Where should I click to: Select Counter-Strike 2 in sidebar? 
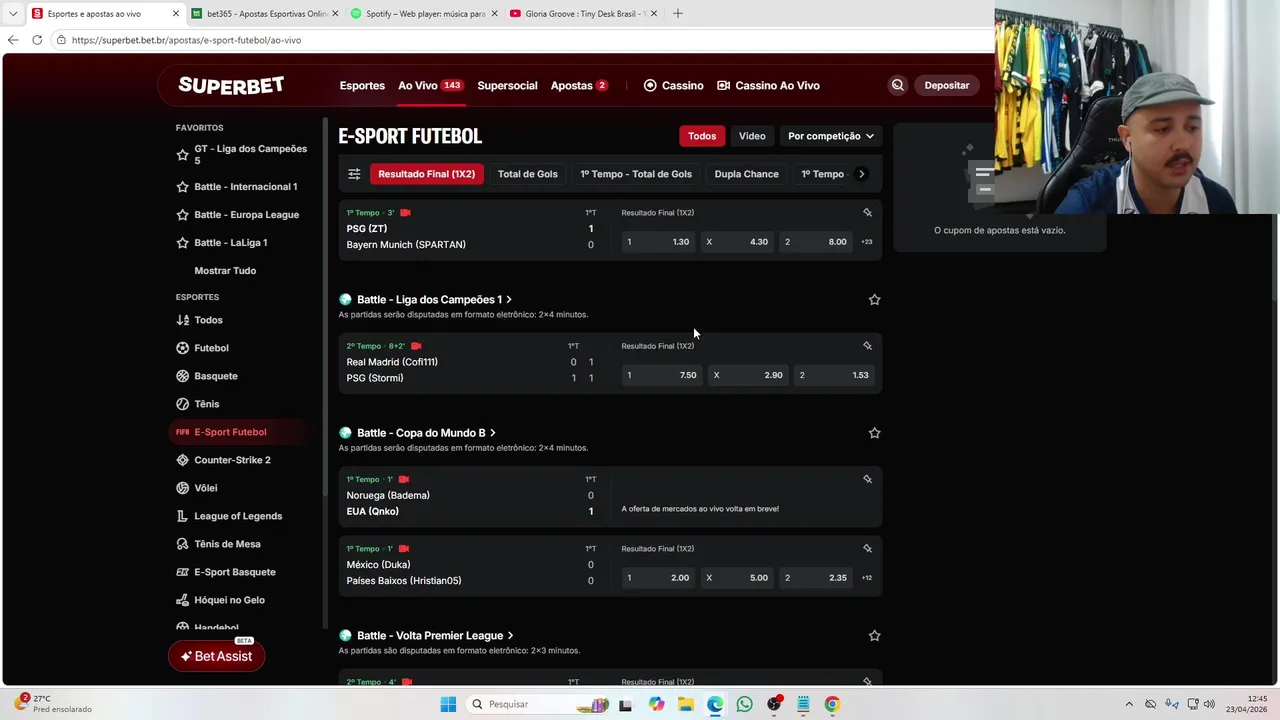pos(232,460)
